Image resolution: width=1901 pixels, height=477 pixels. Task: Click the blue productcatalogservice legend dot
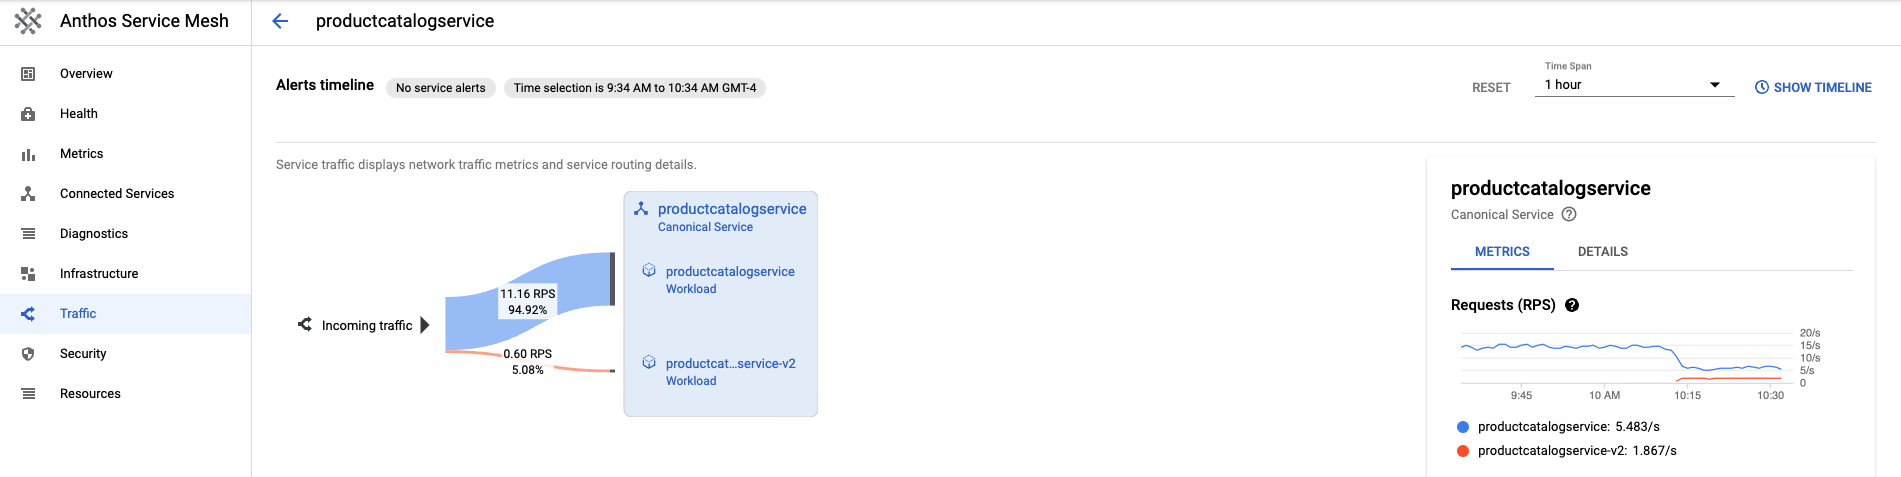pos(1463,427)
